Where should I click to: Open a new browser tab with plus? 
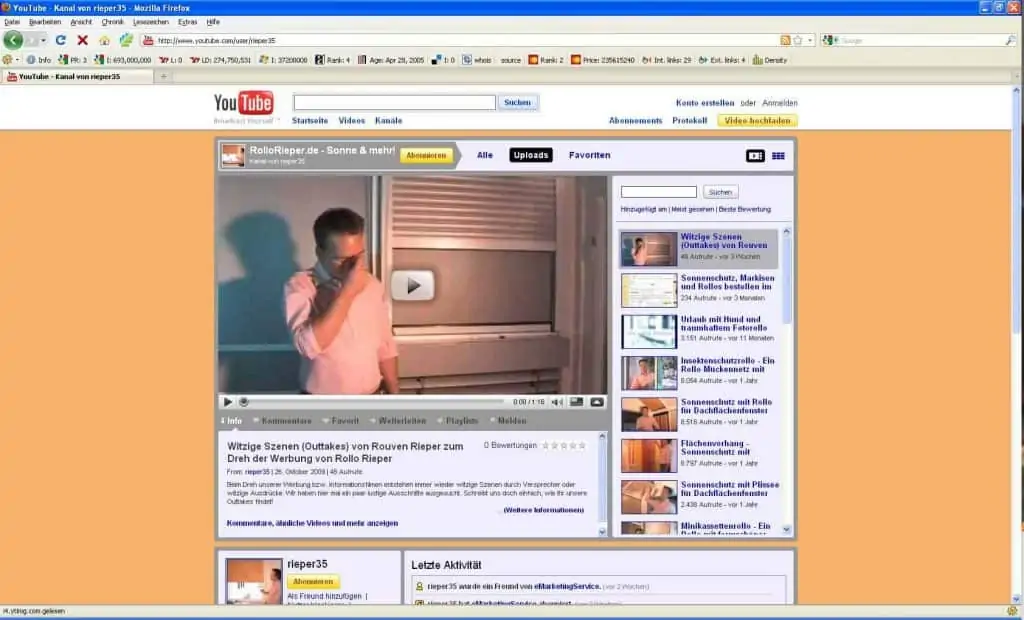coord(163,76)
